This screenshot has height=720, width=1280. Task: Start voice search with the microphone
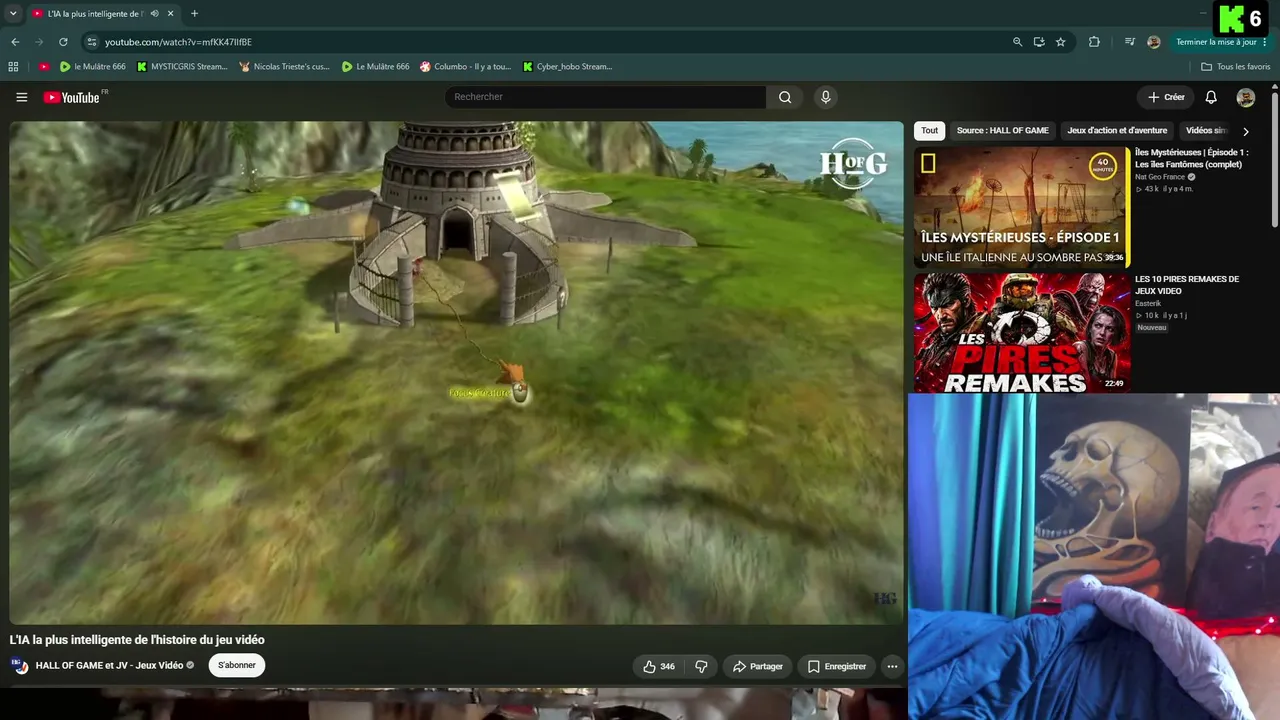(x=825, y=97)
